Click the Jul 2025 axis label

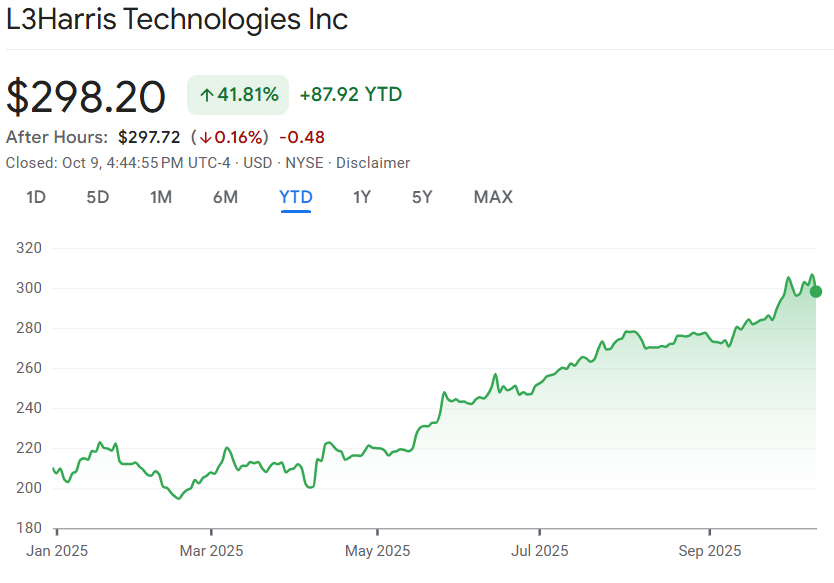541,551
